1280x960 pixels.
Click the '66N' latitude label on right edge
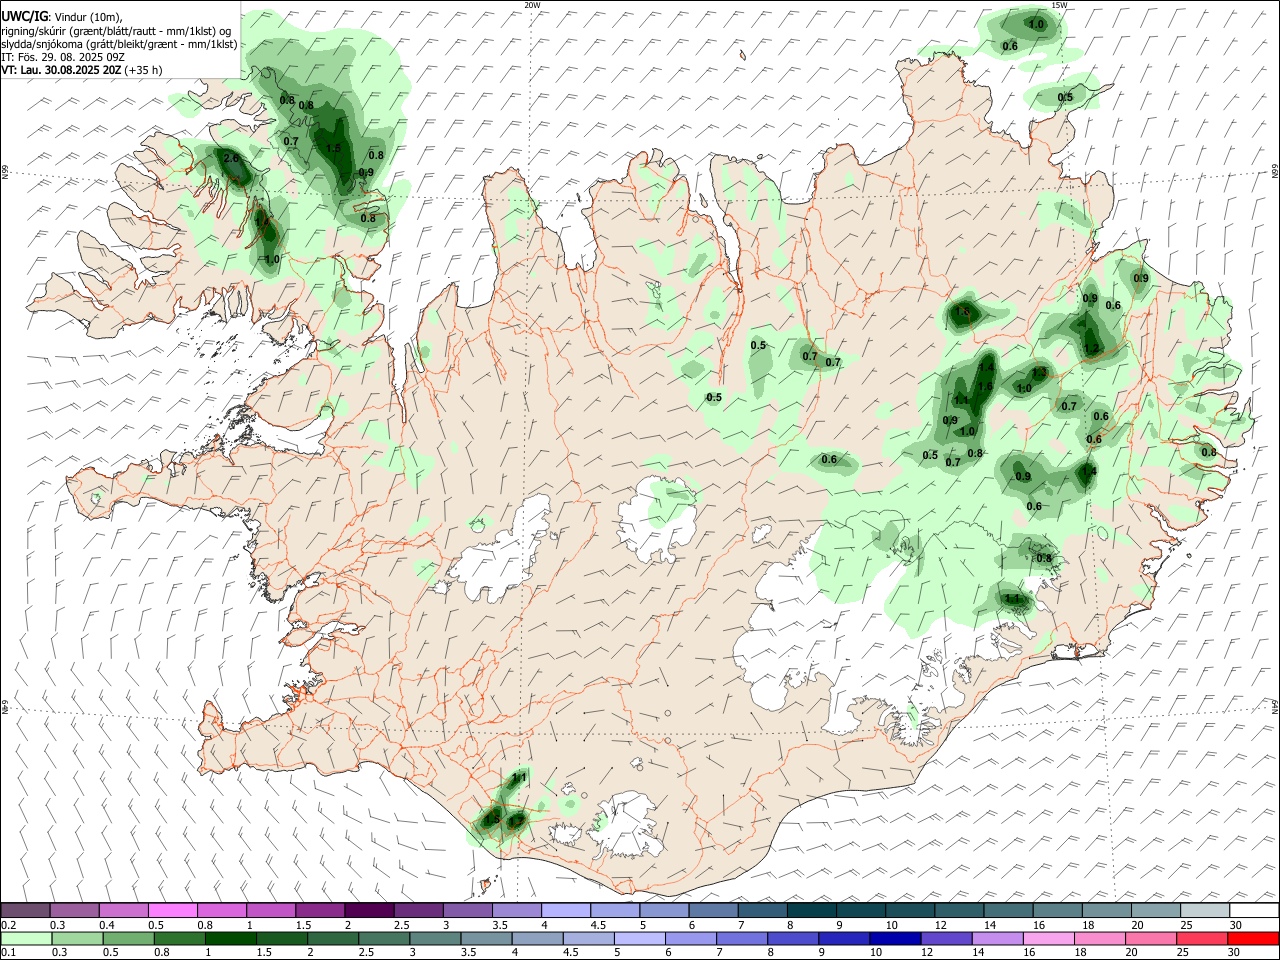(1275, 172)
